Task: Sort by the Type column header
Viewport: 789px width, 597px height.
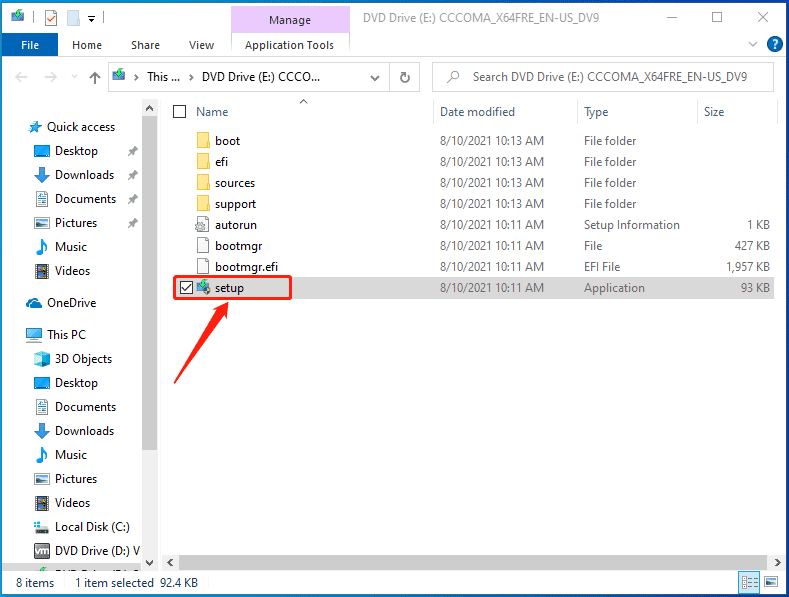Action: pos(596,112)
